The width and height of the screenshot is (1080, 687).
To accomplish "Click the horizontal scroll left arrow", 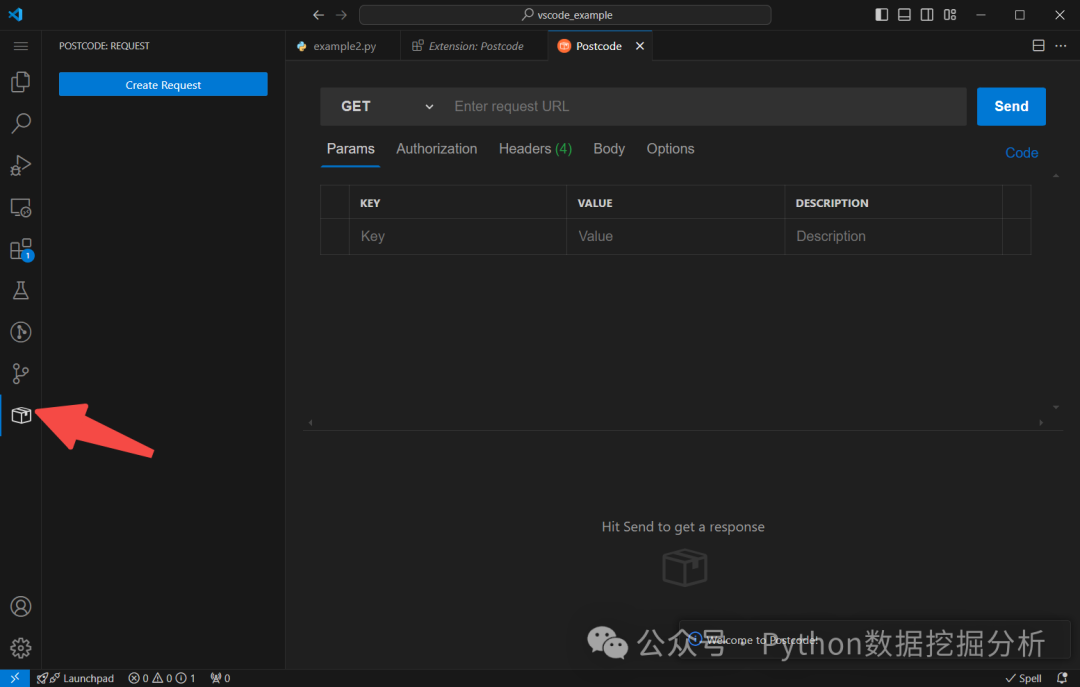I will (311, 422).
